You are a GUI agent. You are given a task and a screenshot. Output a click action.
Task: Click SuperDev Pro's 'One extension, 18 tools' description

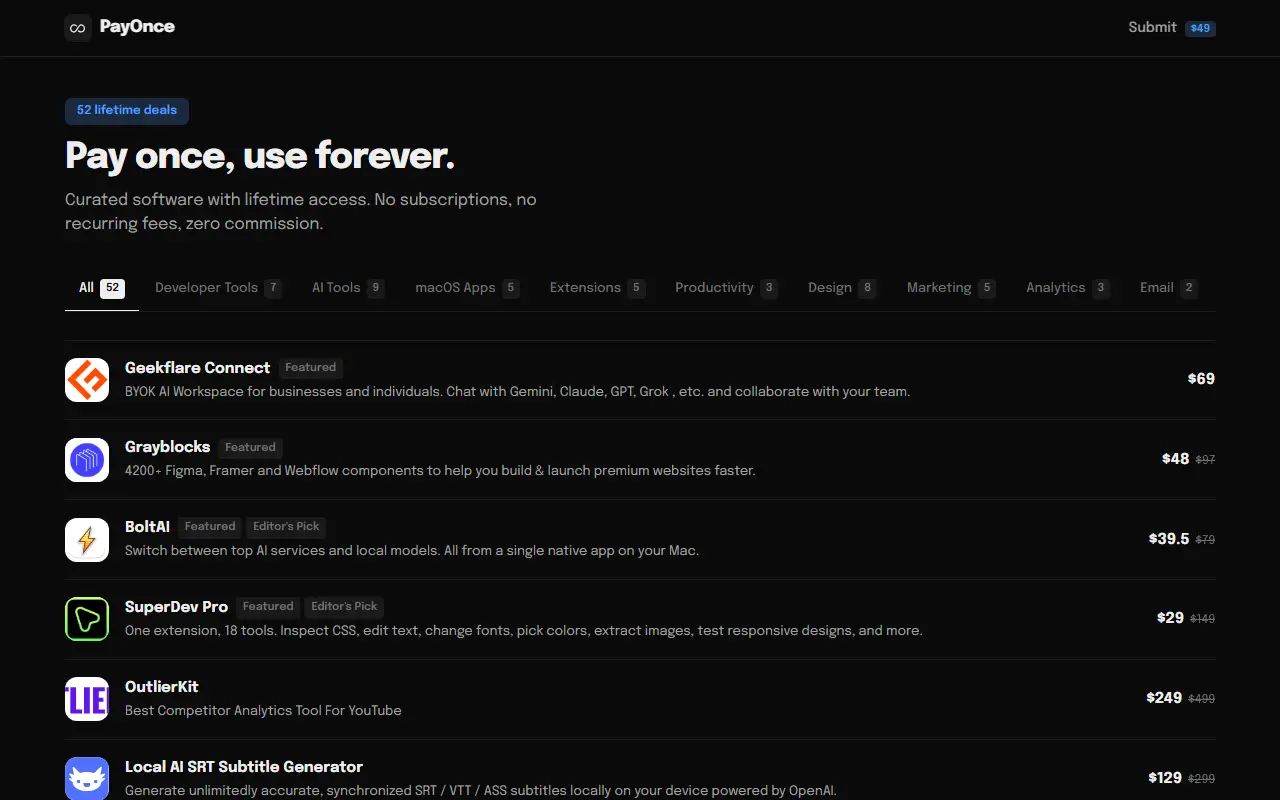[x=523, y=630]
